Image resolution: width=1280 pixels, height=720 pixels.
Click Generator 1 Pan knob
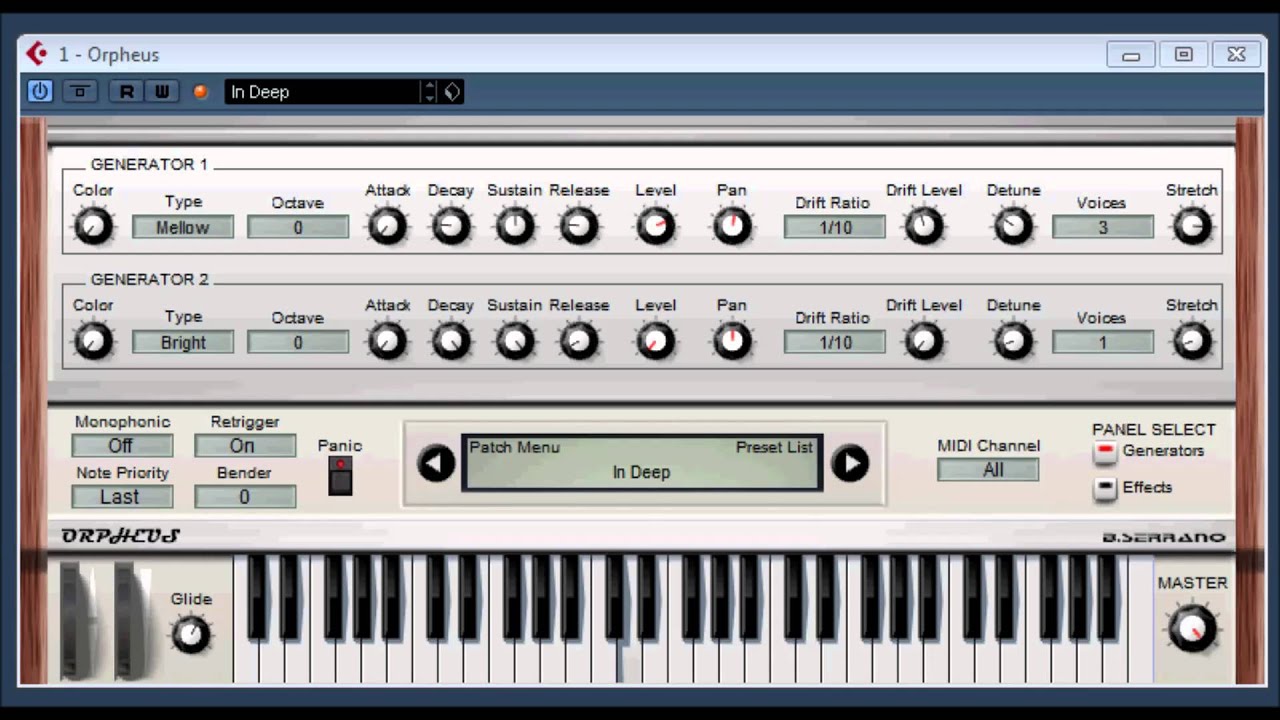pyautogui.click(x=732, y=226)
